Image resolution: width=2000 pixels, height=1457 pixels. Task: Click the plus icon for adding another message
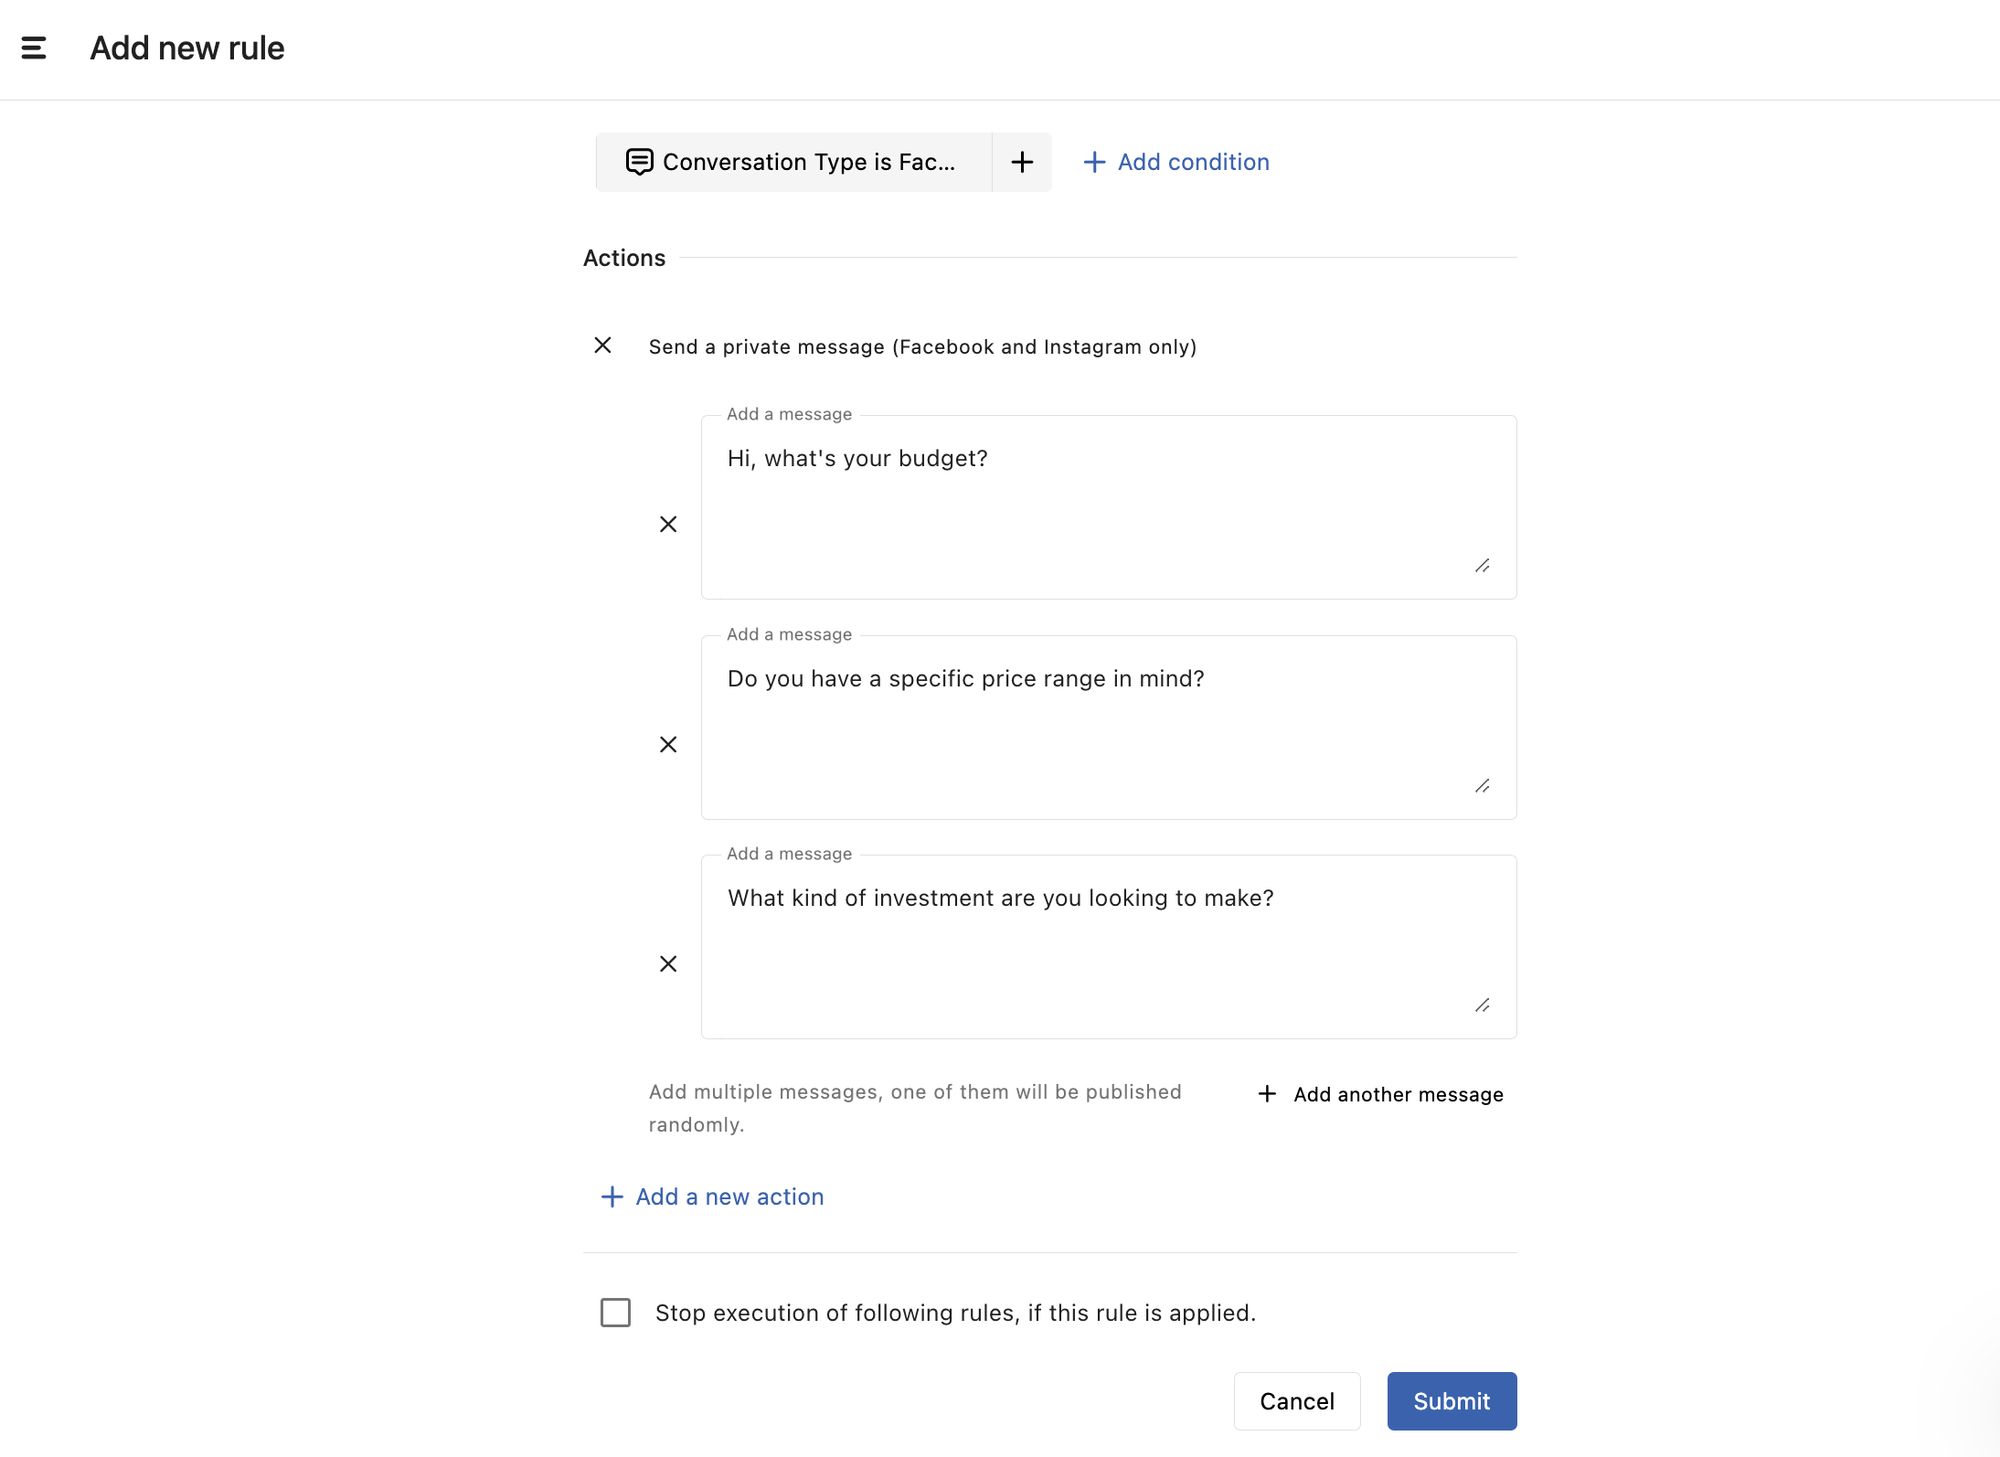point(1267,1094)
